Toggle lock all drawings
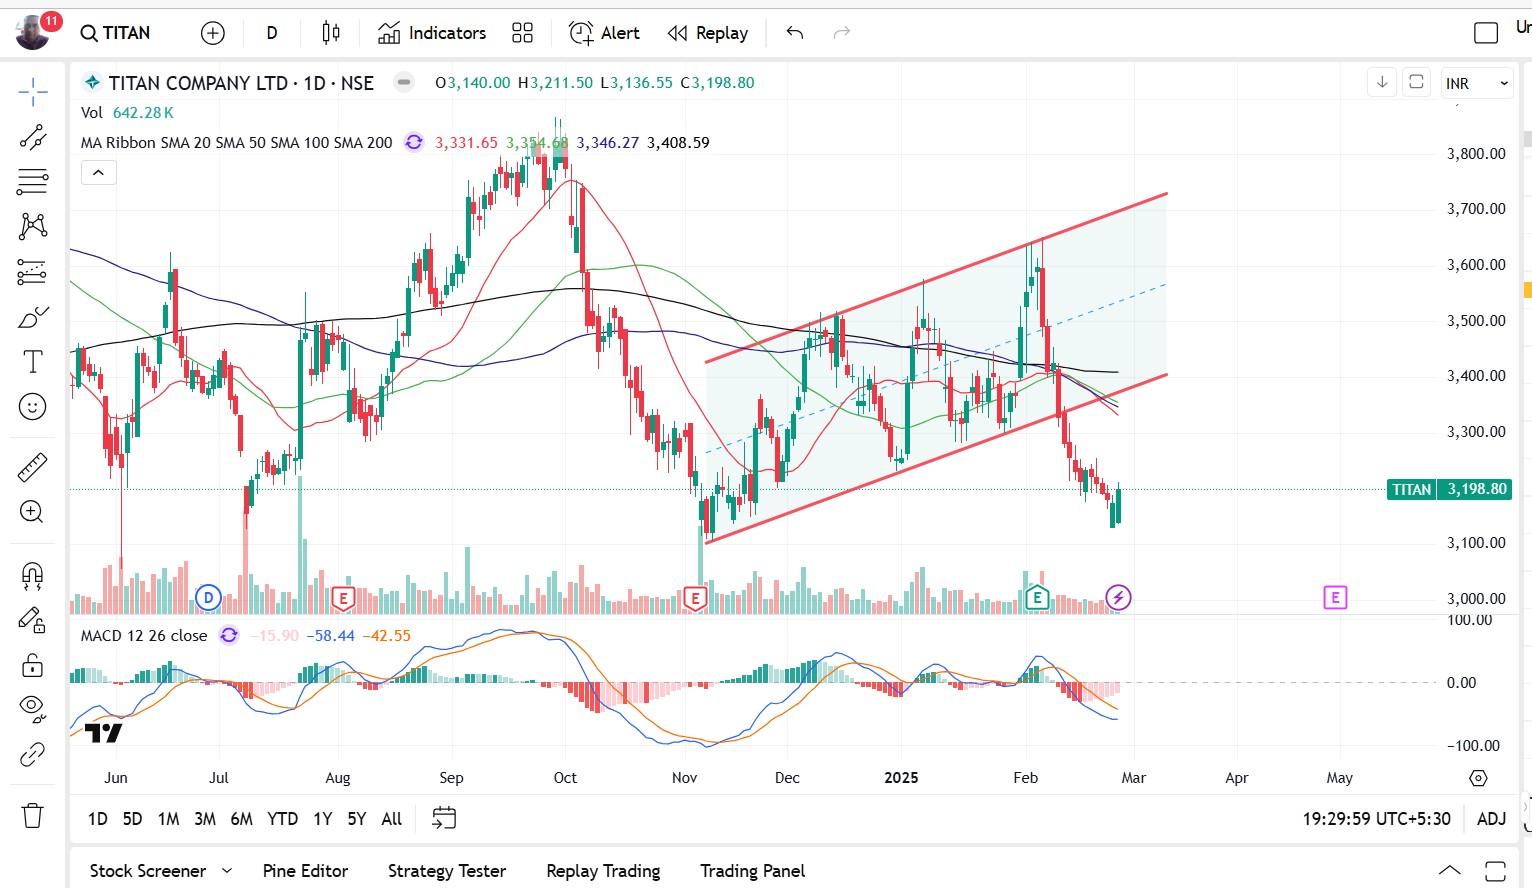The image size is (1532, 888). point(33,665)
